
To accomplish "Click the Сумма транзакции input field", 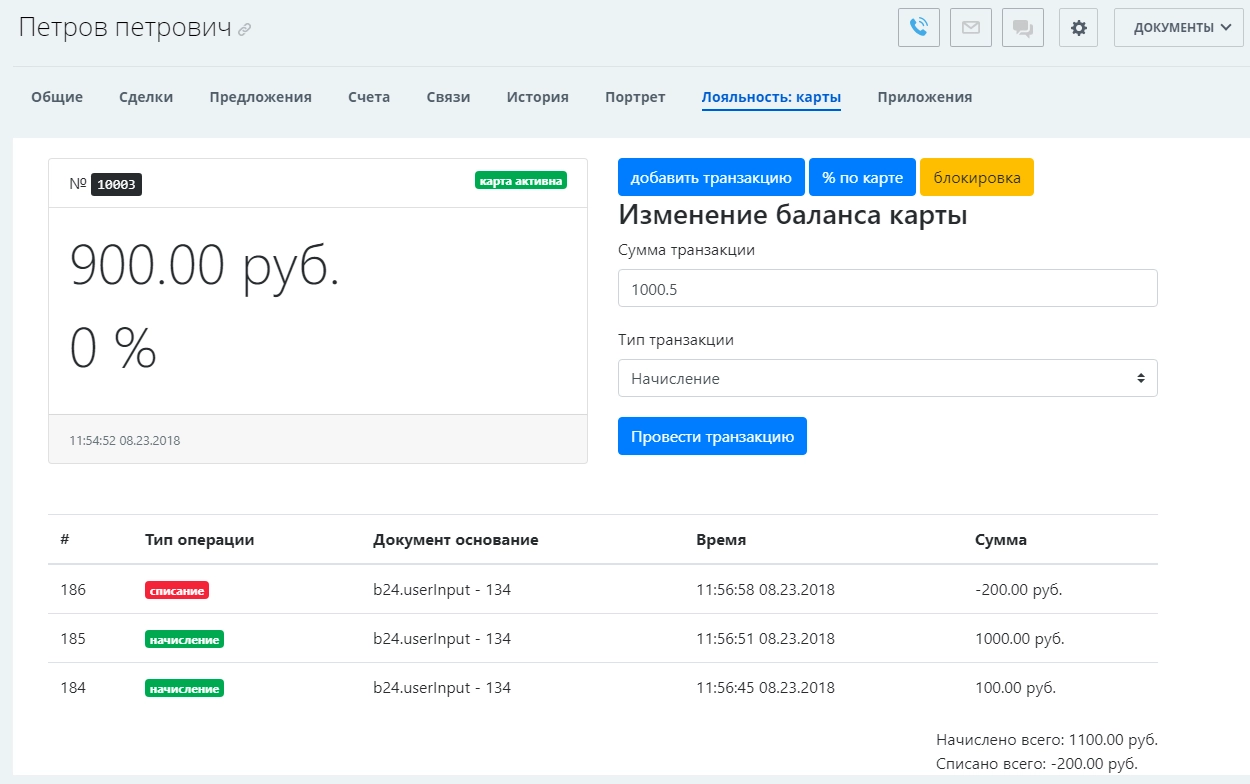I will [888, 287].
